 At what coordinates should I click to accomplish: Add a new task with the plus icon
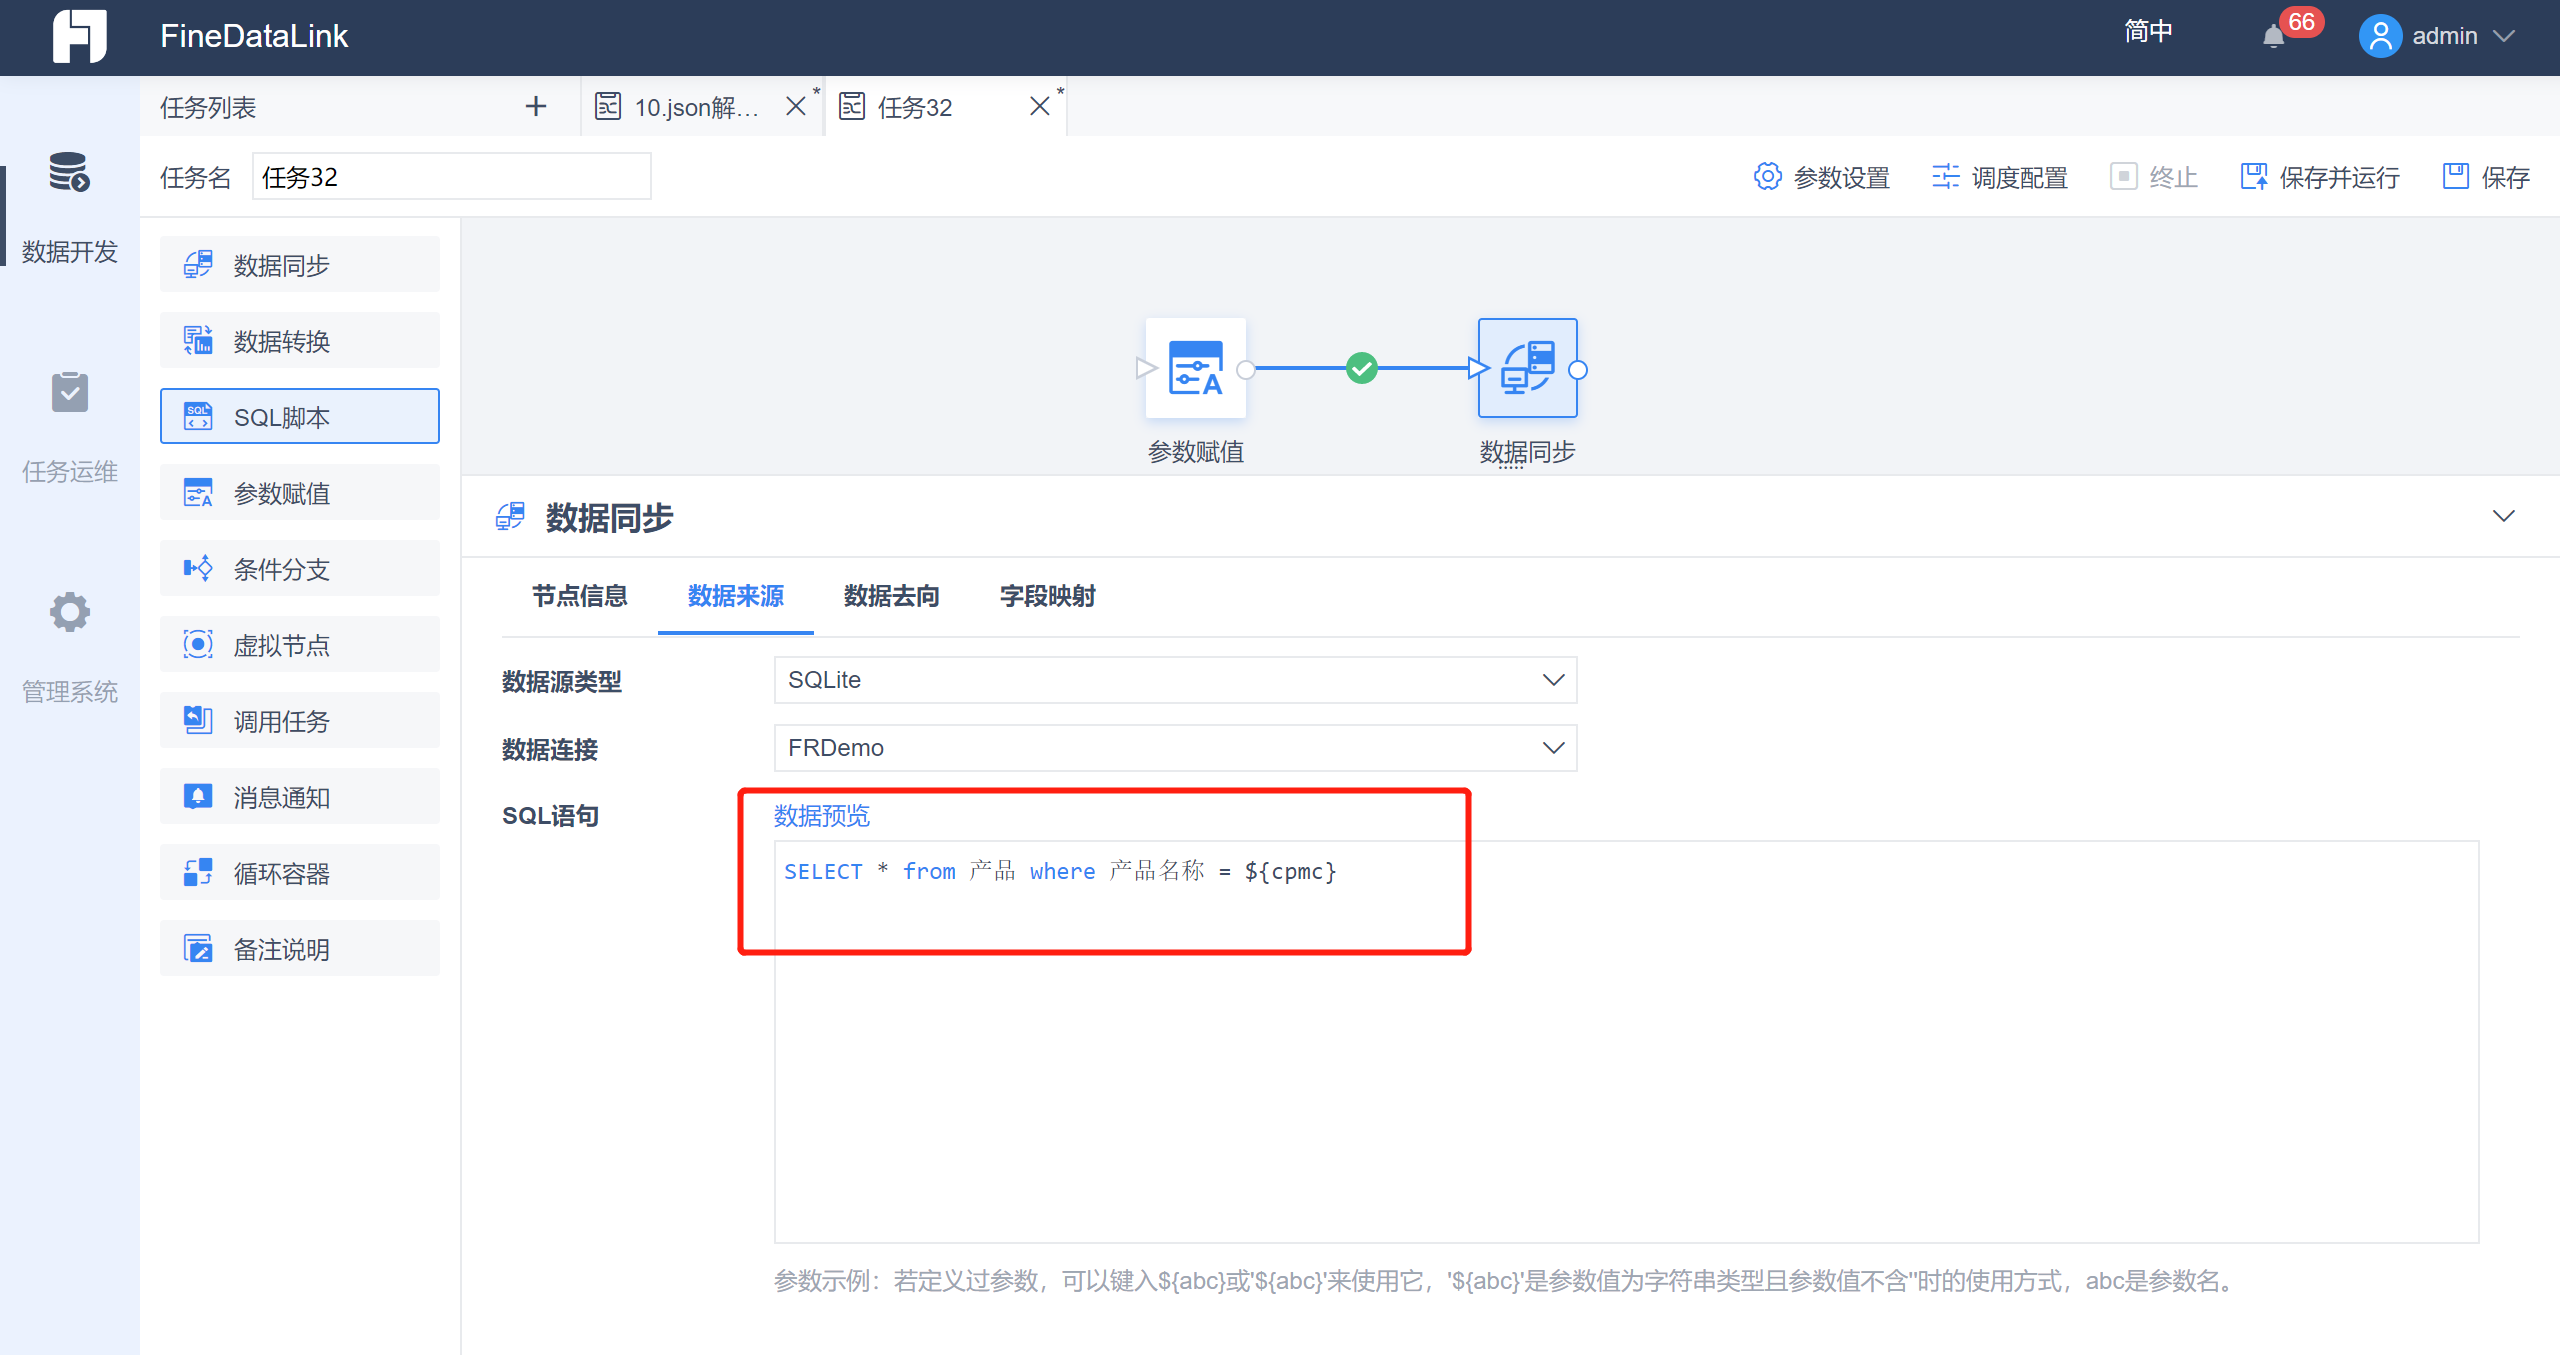pyautogui.click(x=536, y=106)
